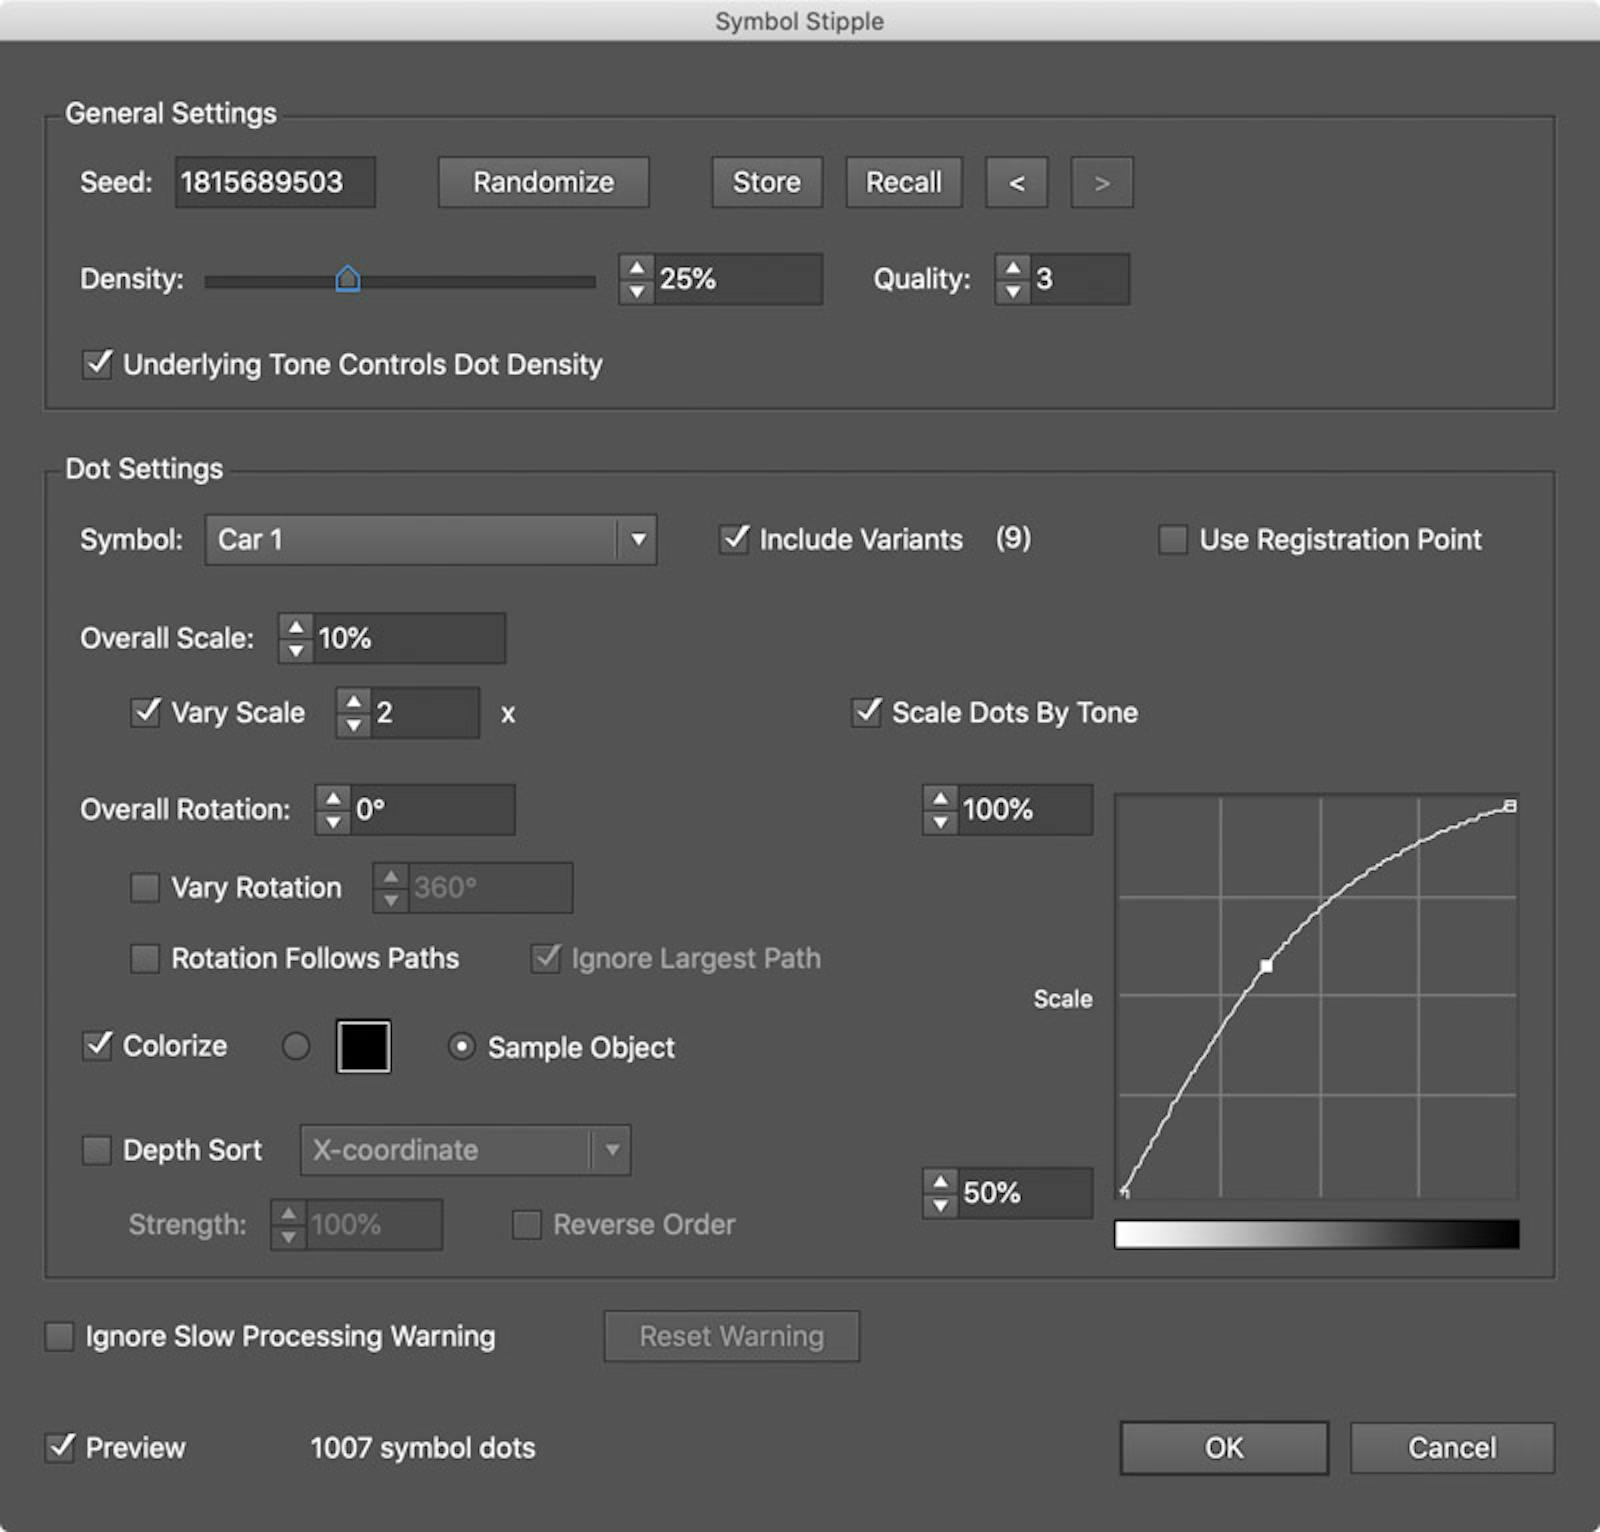Click the Recall button
Image resolution: width=1600 pixels, height=1532 pixels.
coord(901,181)
